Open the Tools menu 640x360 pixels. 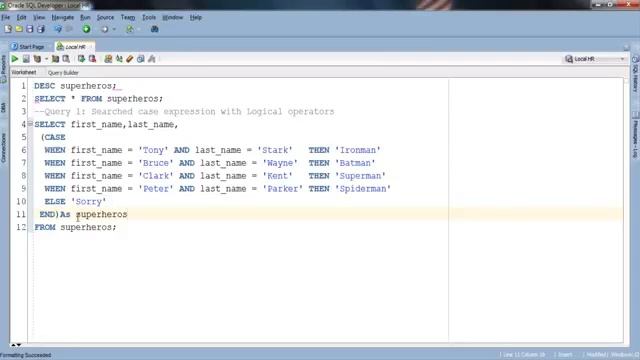point(149,18)
